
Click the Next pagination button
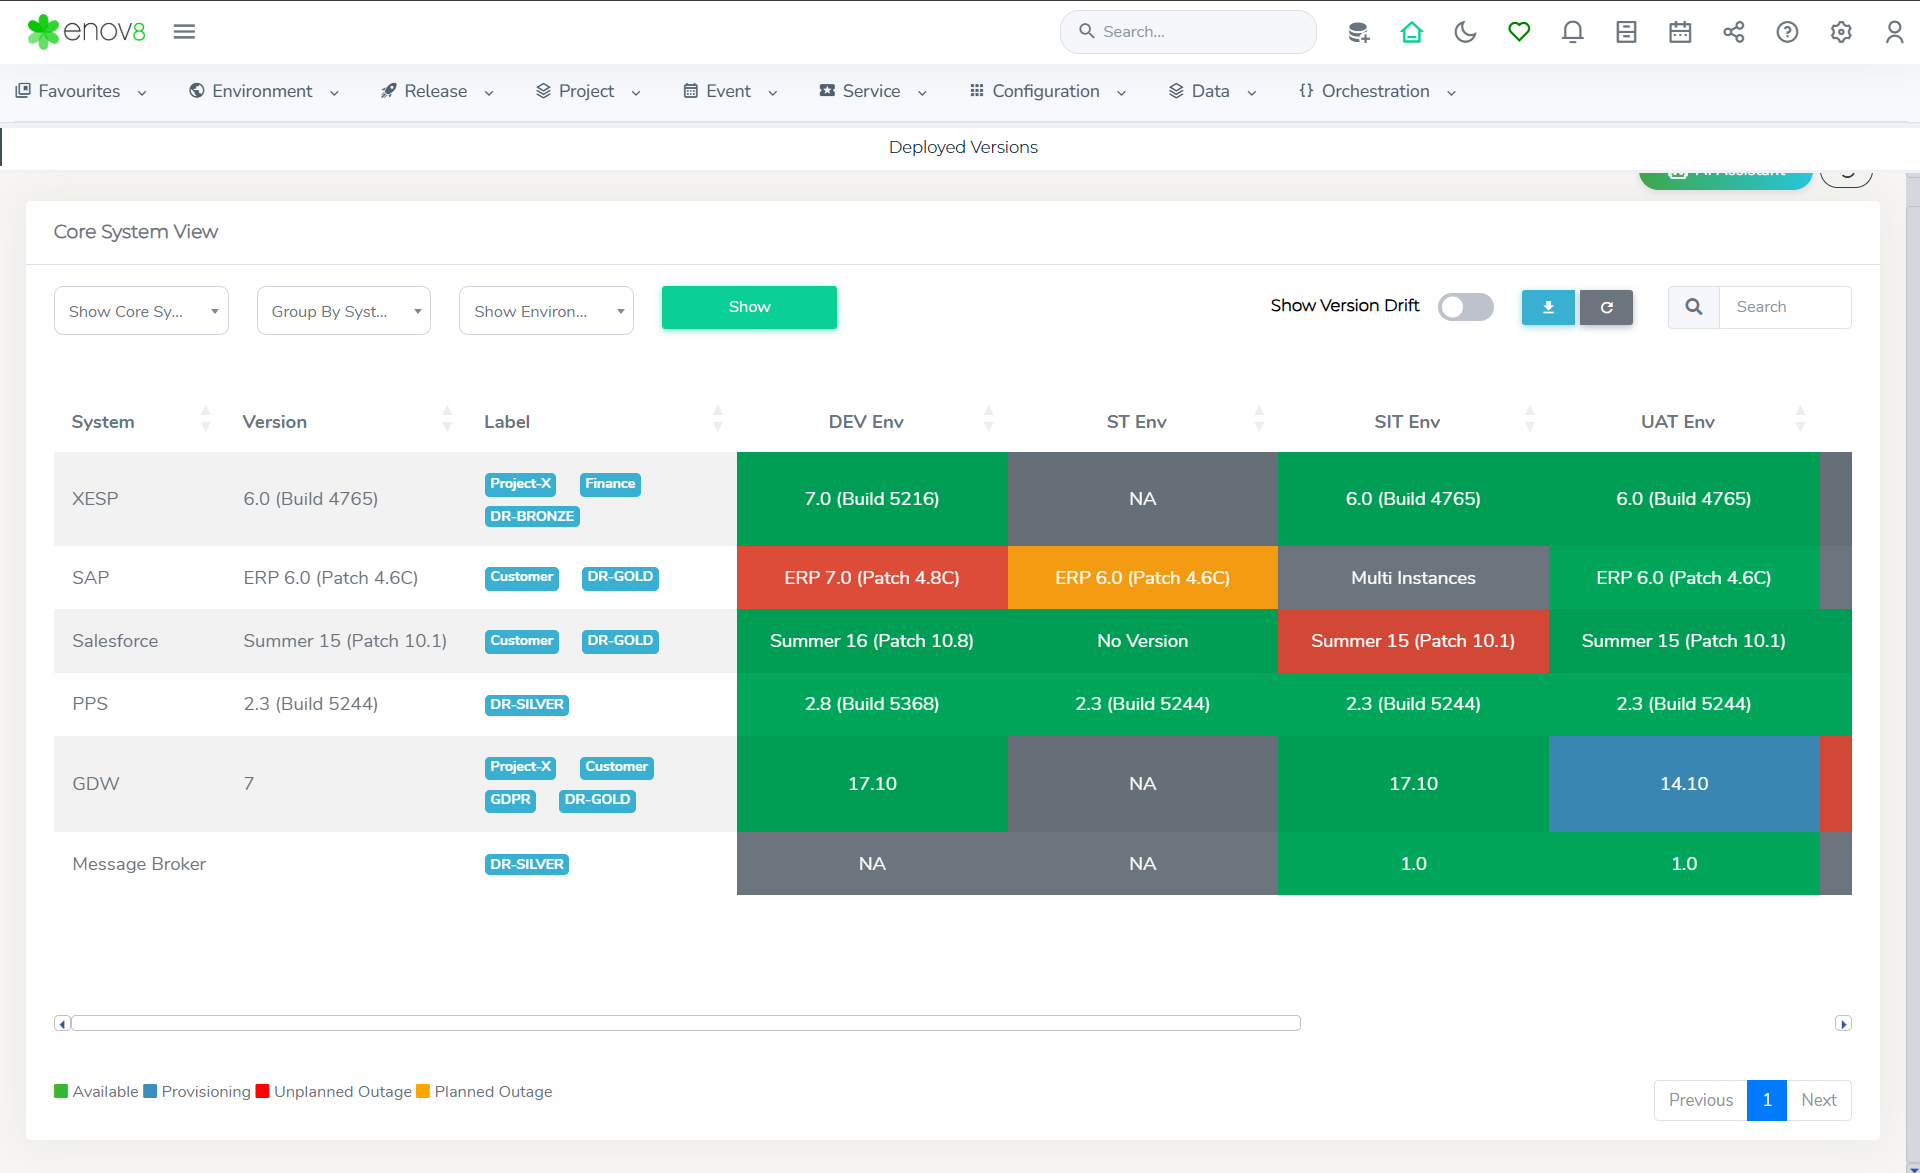pos(1818,1100)
